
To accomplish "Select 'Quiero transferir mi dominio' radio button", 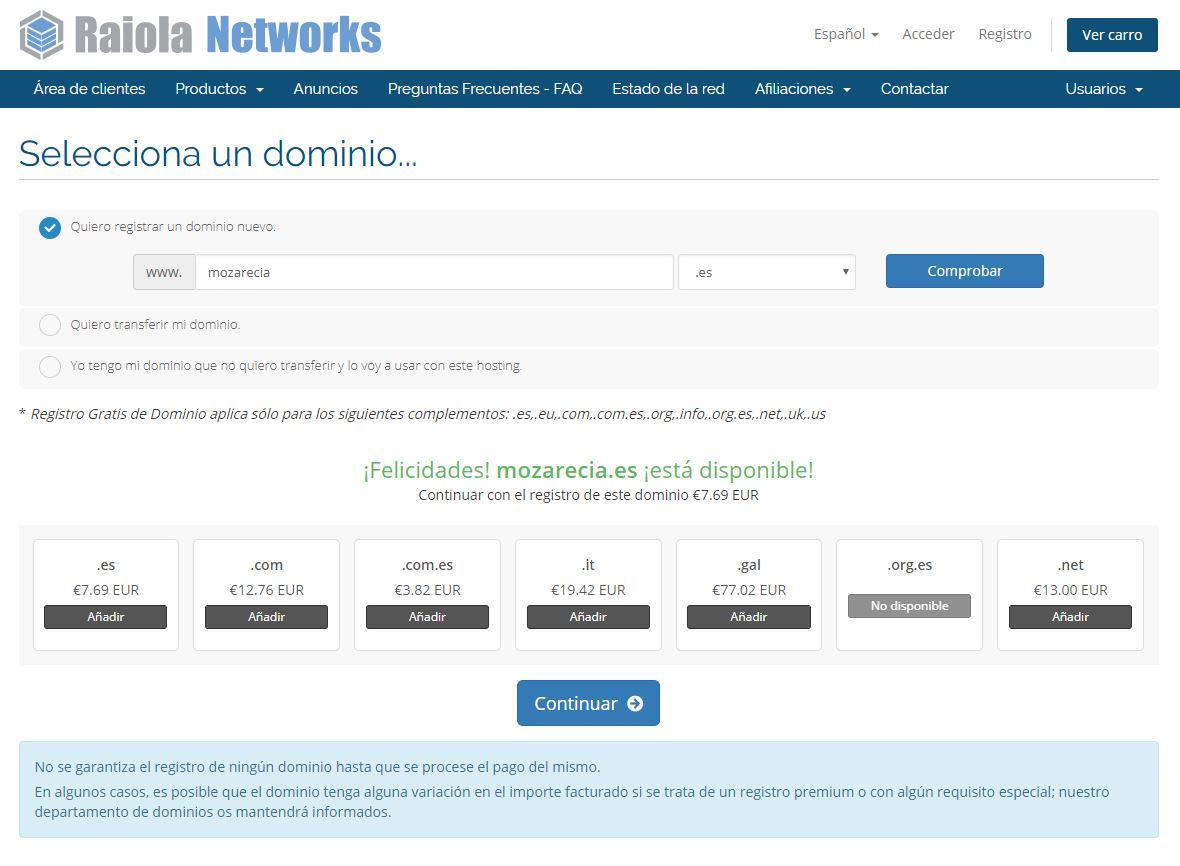I will tap(50, 325).
